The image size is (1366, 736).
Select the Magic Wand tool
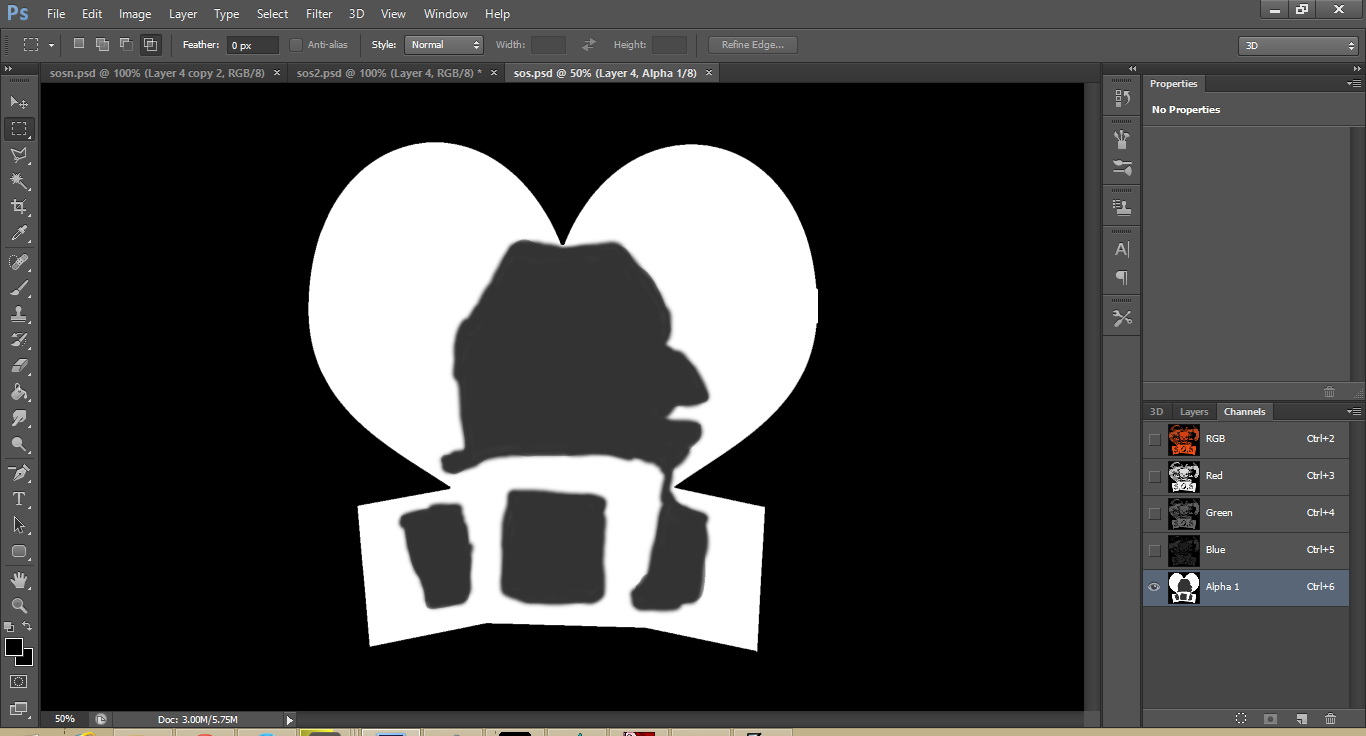point(19,181)
